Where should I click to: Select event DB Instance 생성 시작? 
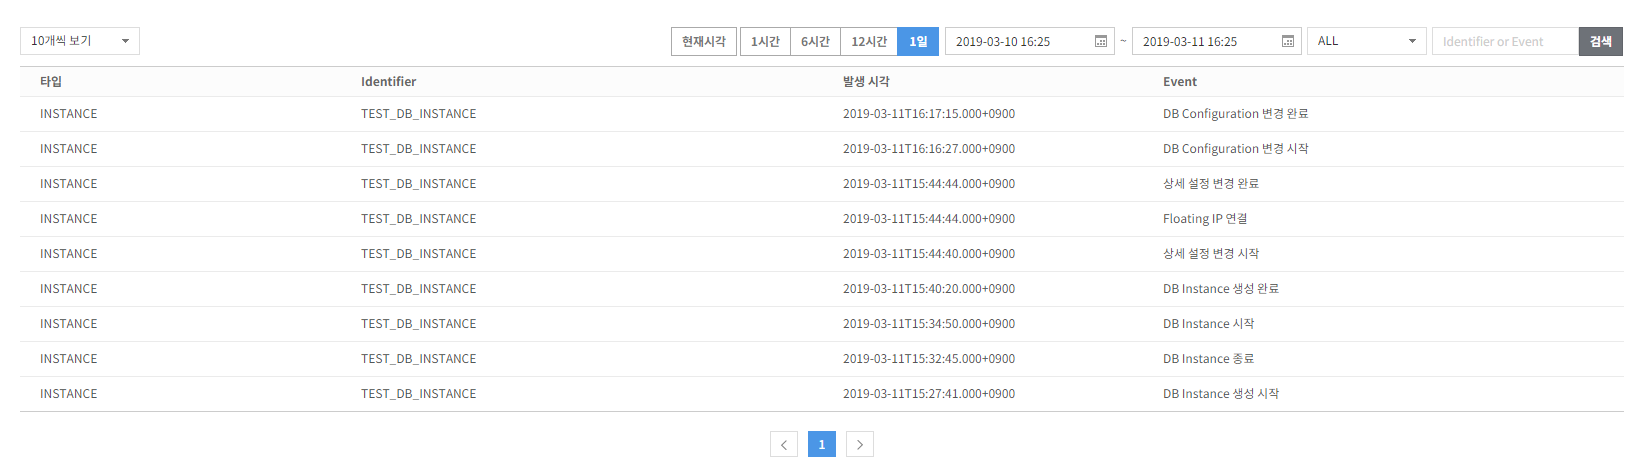[1221, 394]
